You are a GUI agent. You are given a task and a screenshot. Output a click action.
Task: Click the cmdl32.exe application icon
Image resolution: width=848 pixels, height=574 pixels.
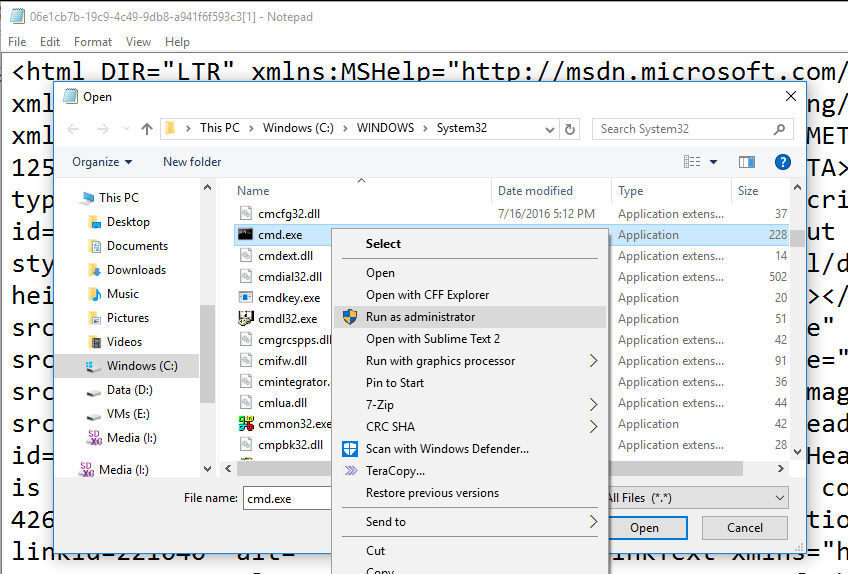tap(246, 318)
